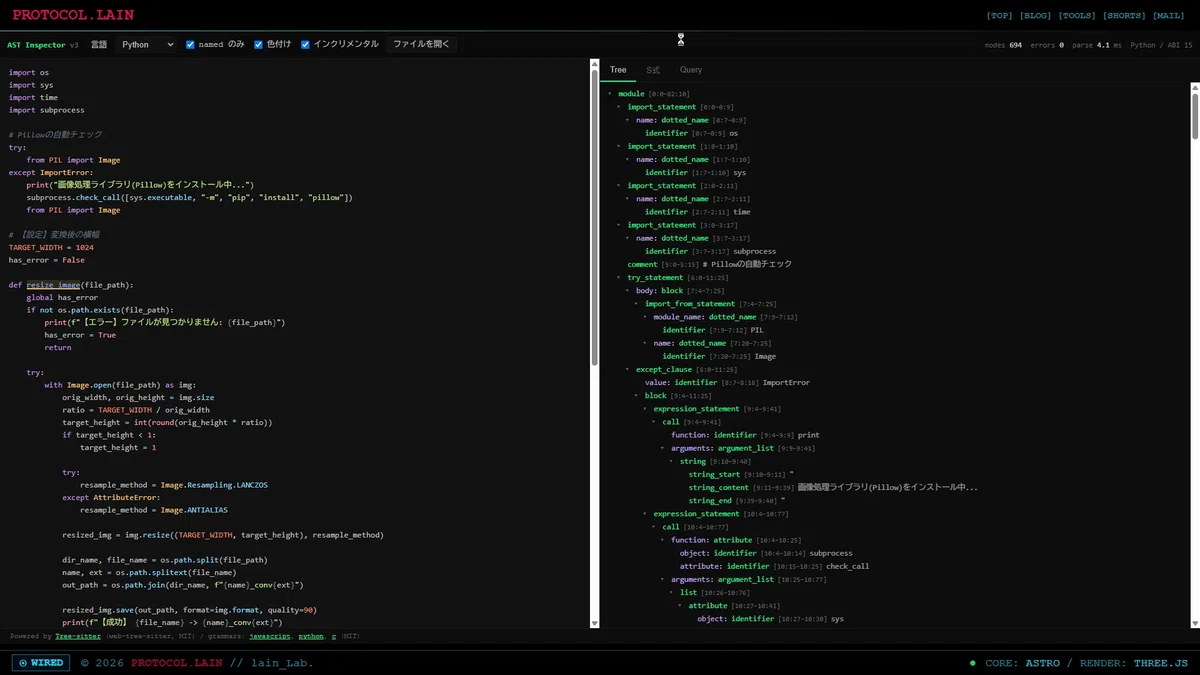Viewport: 1200px width, 675px height.
Task: Open the [TOP] nav link
Action: tap(998, 16)
